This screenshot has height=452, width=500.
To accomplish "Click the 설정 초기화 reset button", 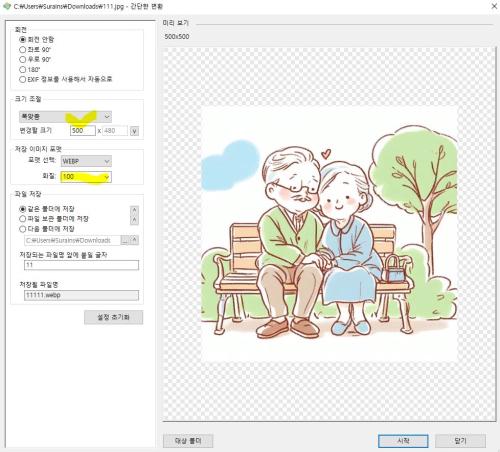I will point(114,317).
